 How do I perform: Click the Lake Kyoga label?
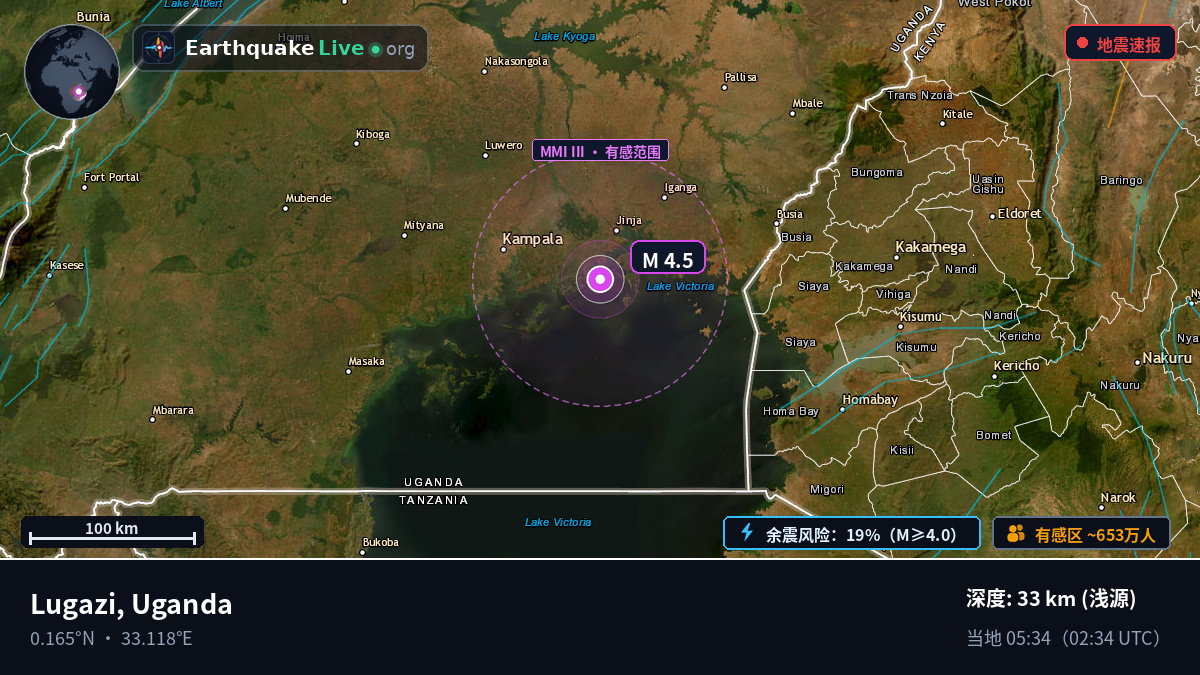(x=565, y=36)
